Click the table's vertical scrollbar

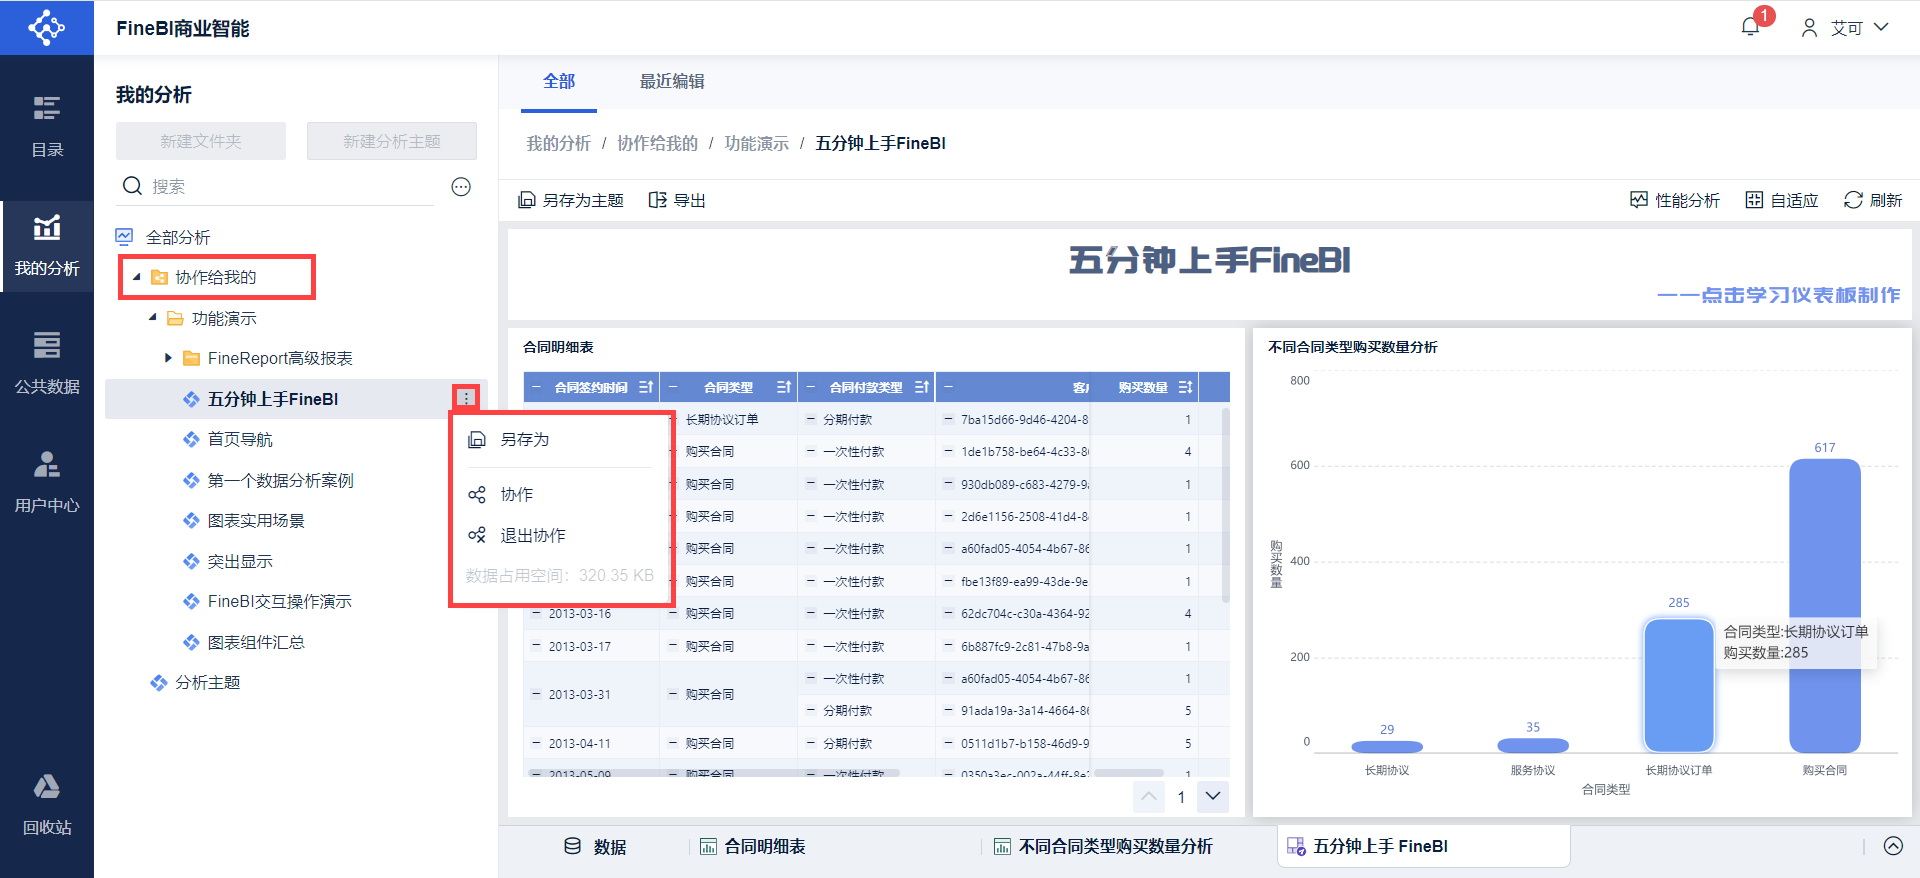(1225, 505)
